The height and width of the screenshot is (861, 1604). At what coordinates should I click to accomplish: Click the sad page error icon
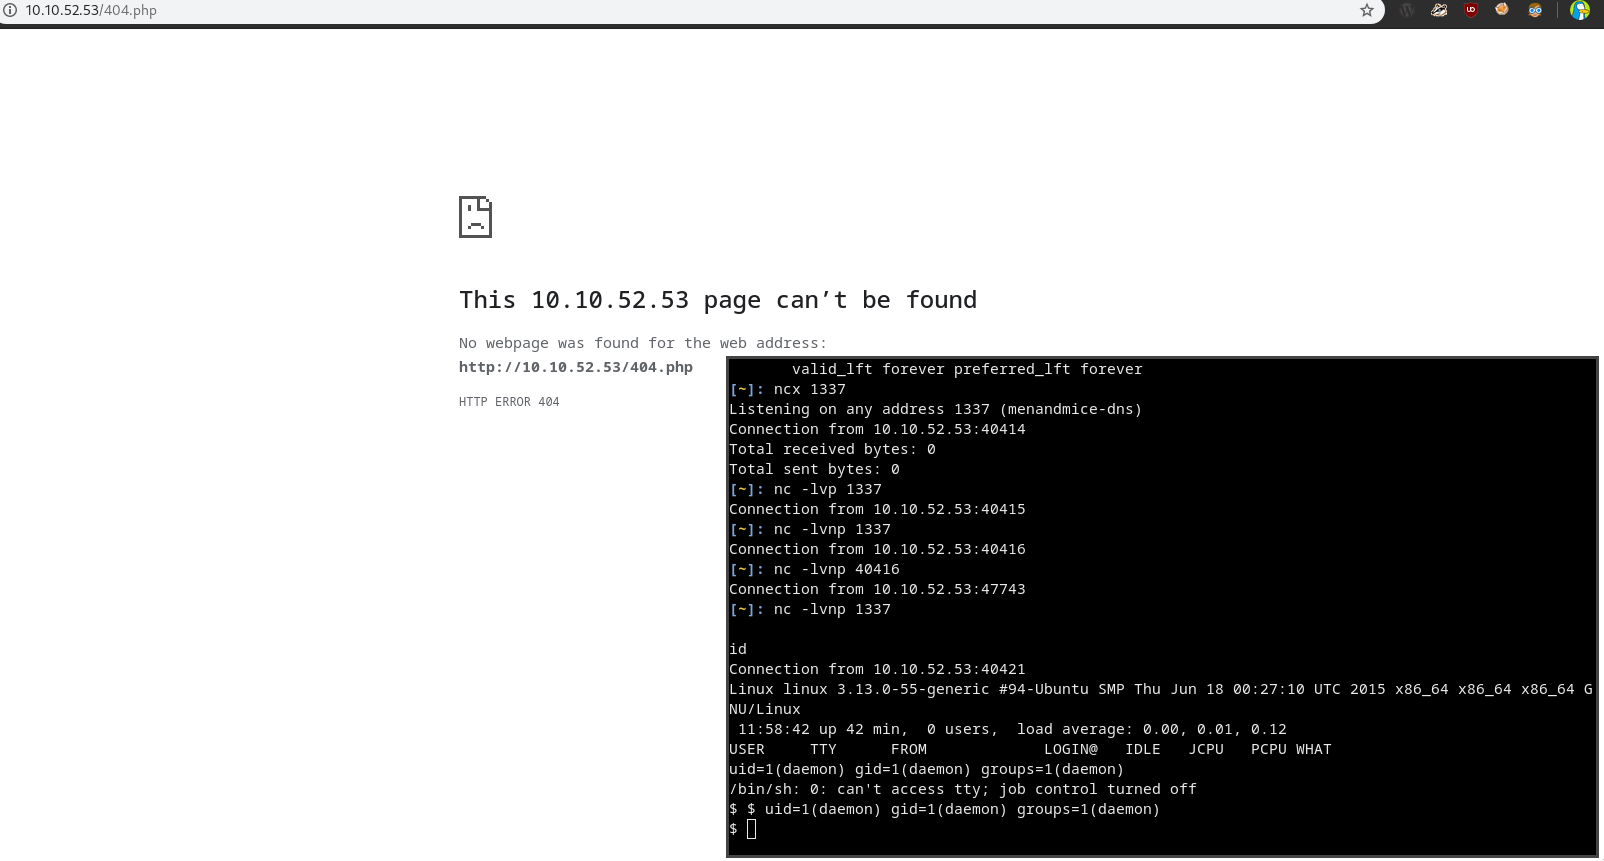(475, 217)
